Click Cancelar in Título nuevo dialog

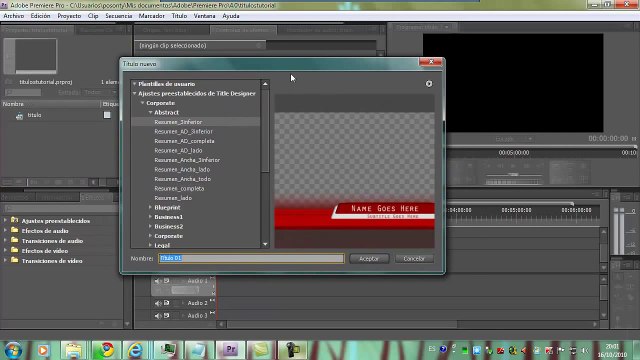pos(414,259)
